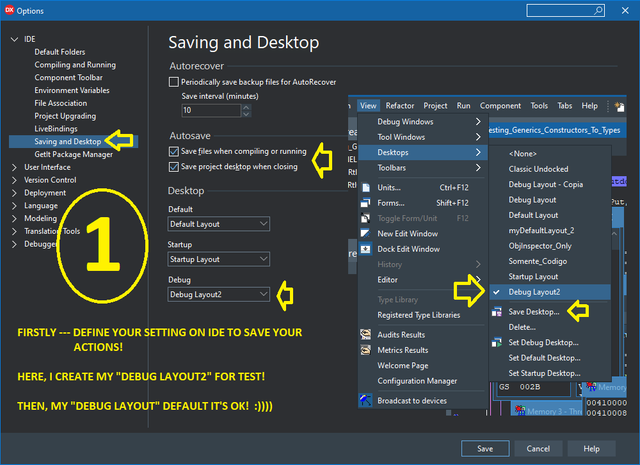This screenshot has height=465, width=640.
Task: Open the View menu
Action: (368, 106)
